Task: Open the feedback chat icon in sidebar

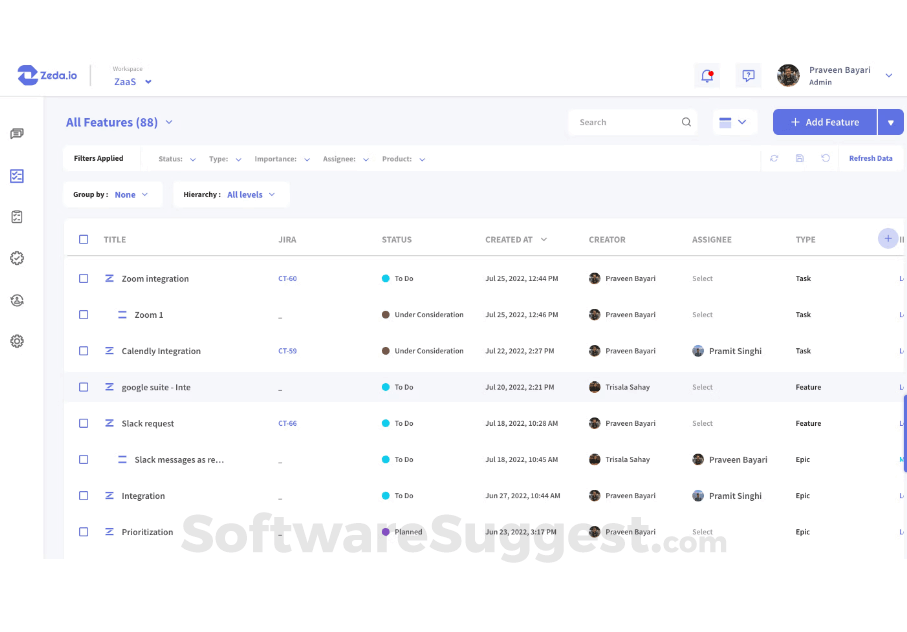Action: click(x=16, y=133)
